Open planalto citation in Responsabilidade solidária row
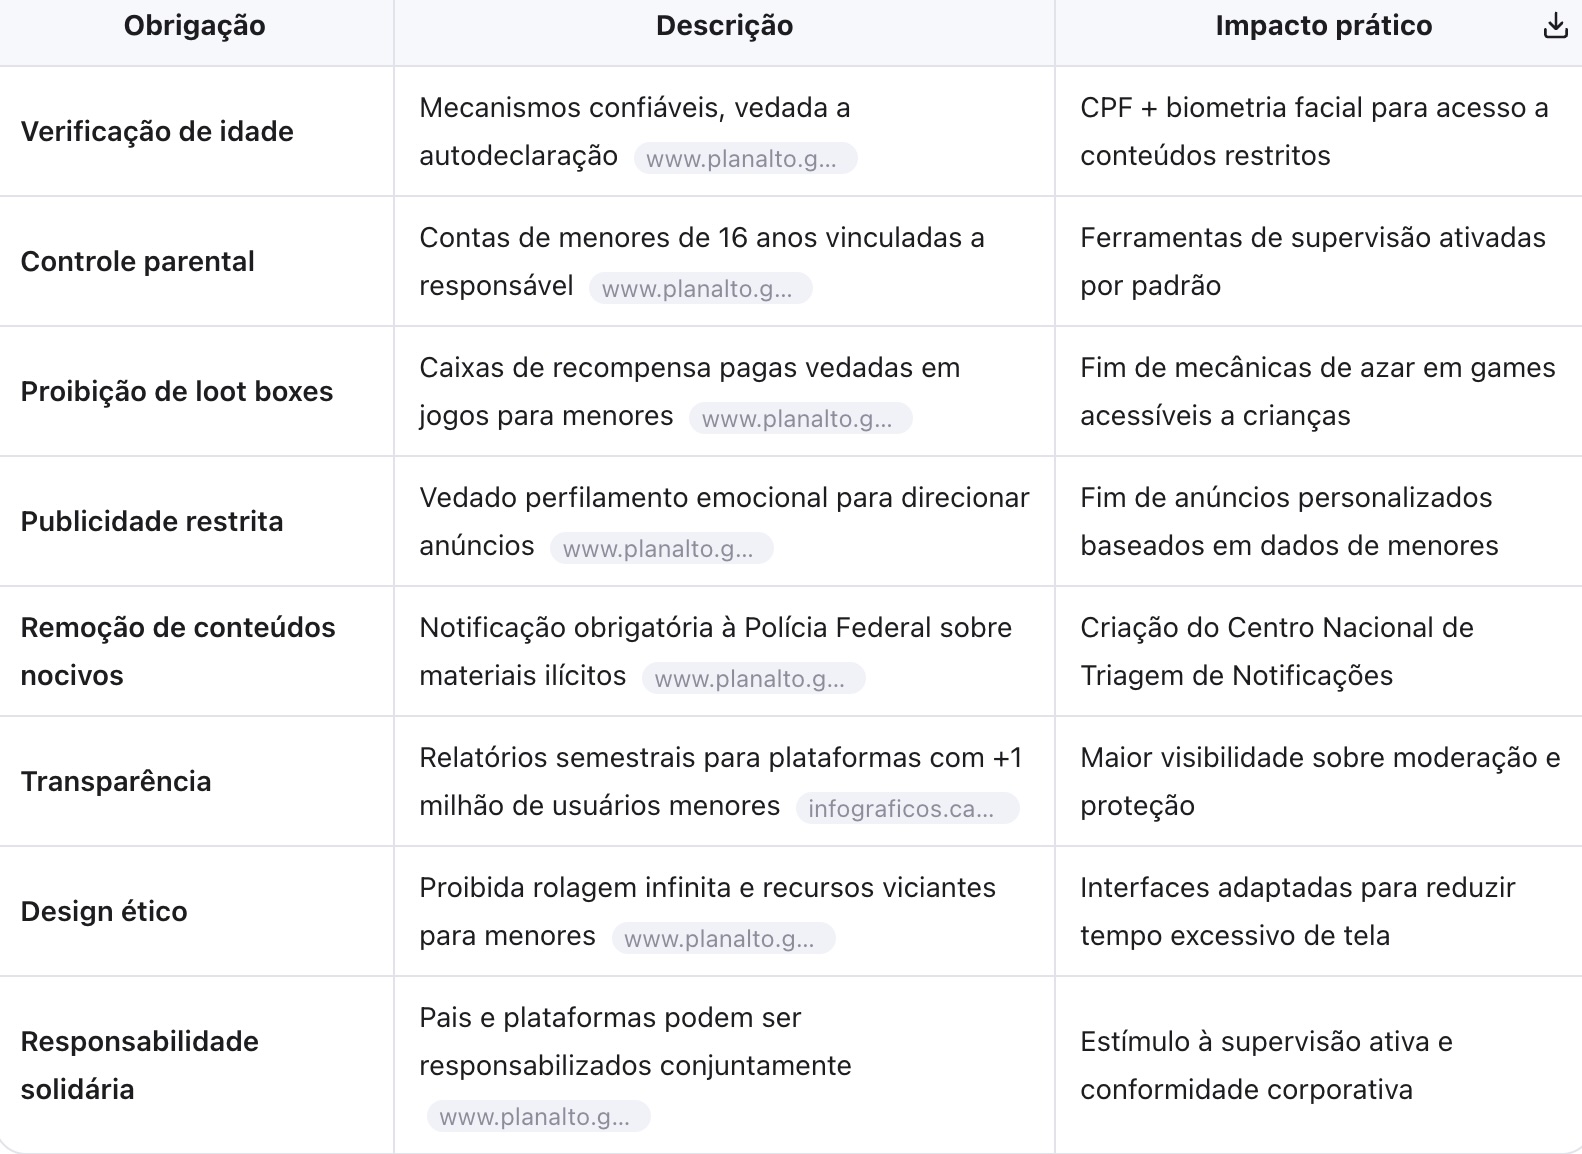 [x=538, y=1117]
